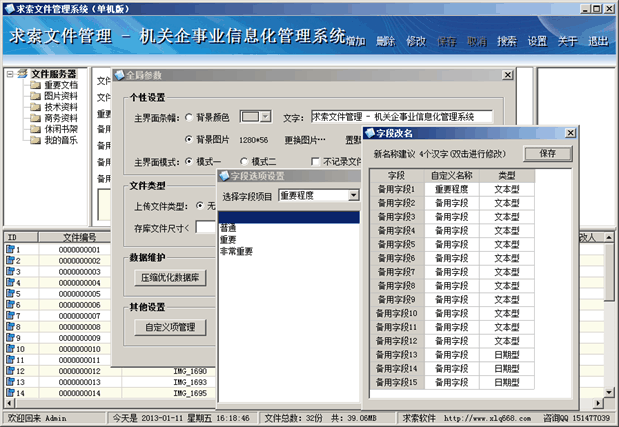Choose 模式二 main interface mode
Viewport: 619px width, 427px height.
pyautogui.click(x=244, y=161)
